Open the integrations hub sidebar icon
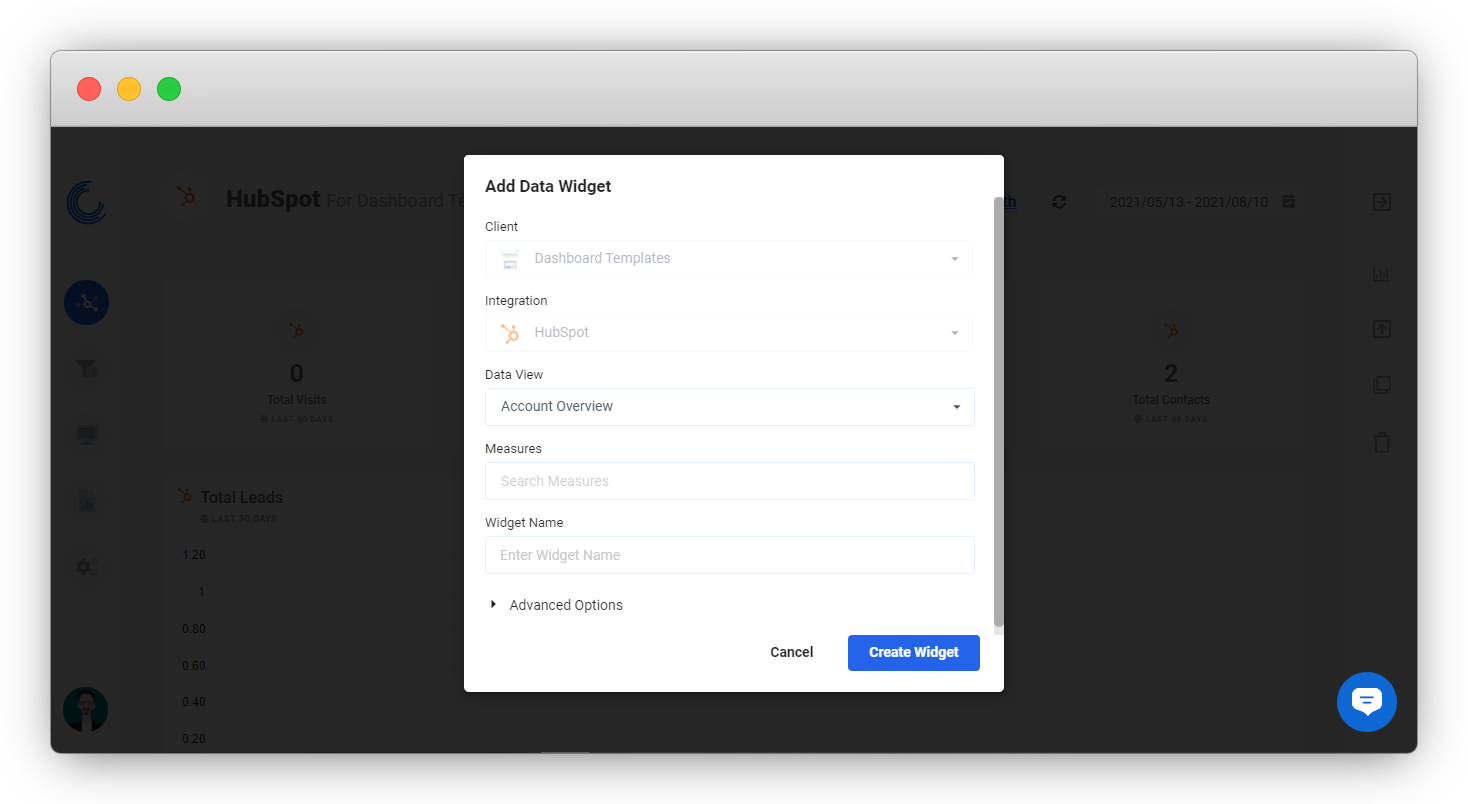Image resolution: width=1468 pixels, height=804 pixels. (x=86, y=302)
